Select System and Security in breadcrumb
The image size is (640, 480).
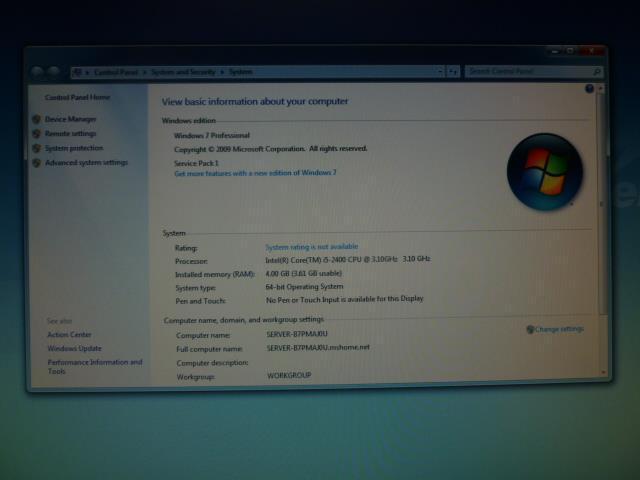tap(183, 72)
